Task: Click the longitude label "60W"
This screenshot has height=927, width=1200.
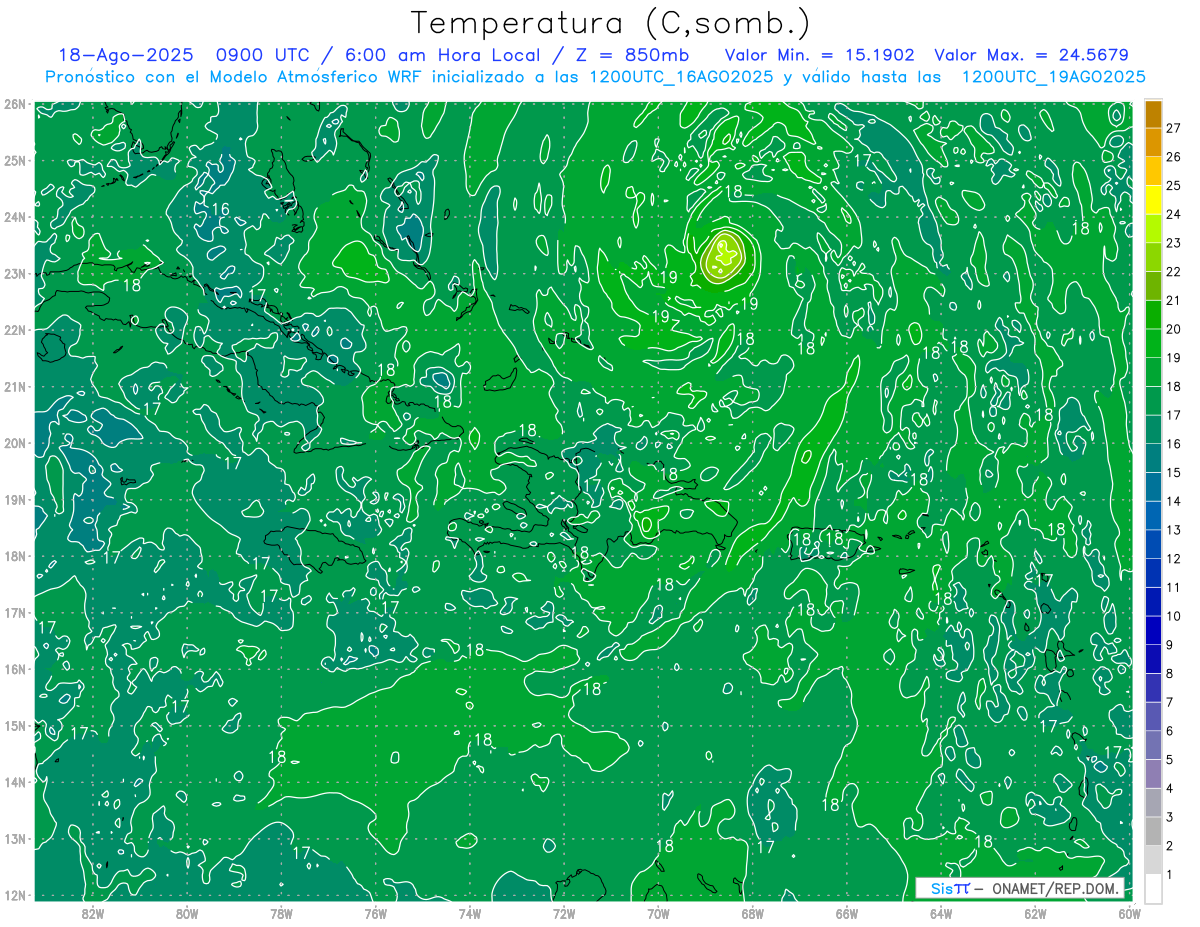Action: [1129, 914]
